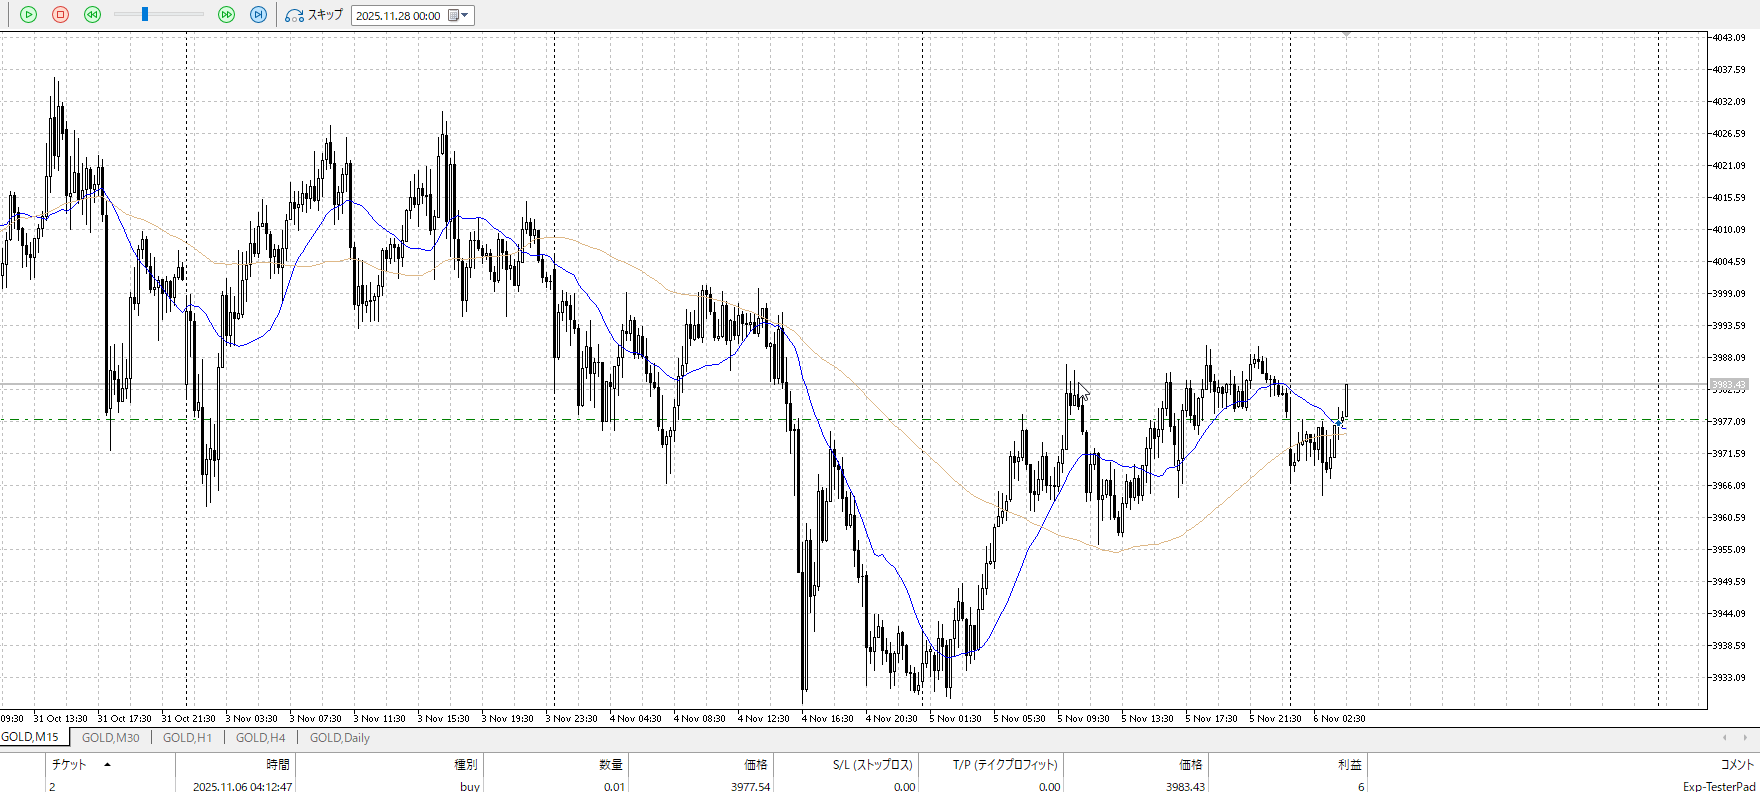Click the green speed-up fast-forward icon
1760x792 pixels.
pos(226,15)
